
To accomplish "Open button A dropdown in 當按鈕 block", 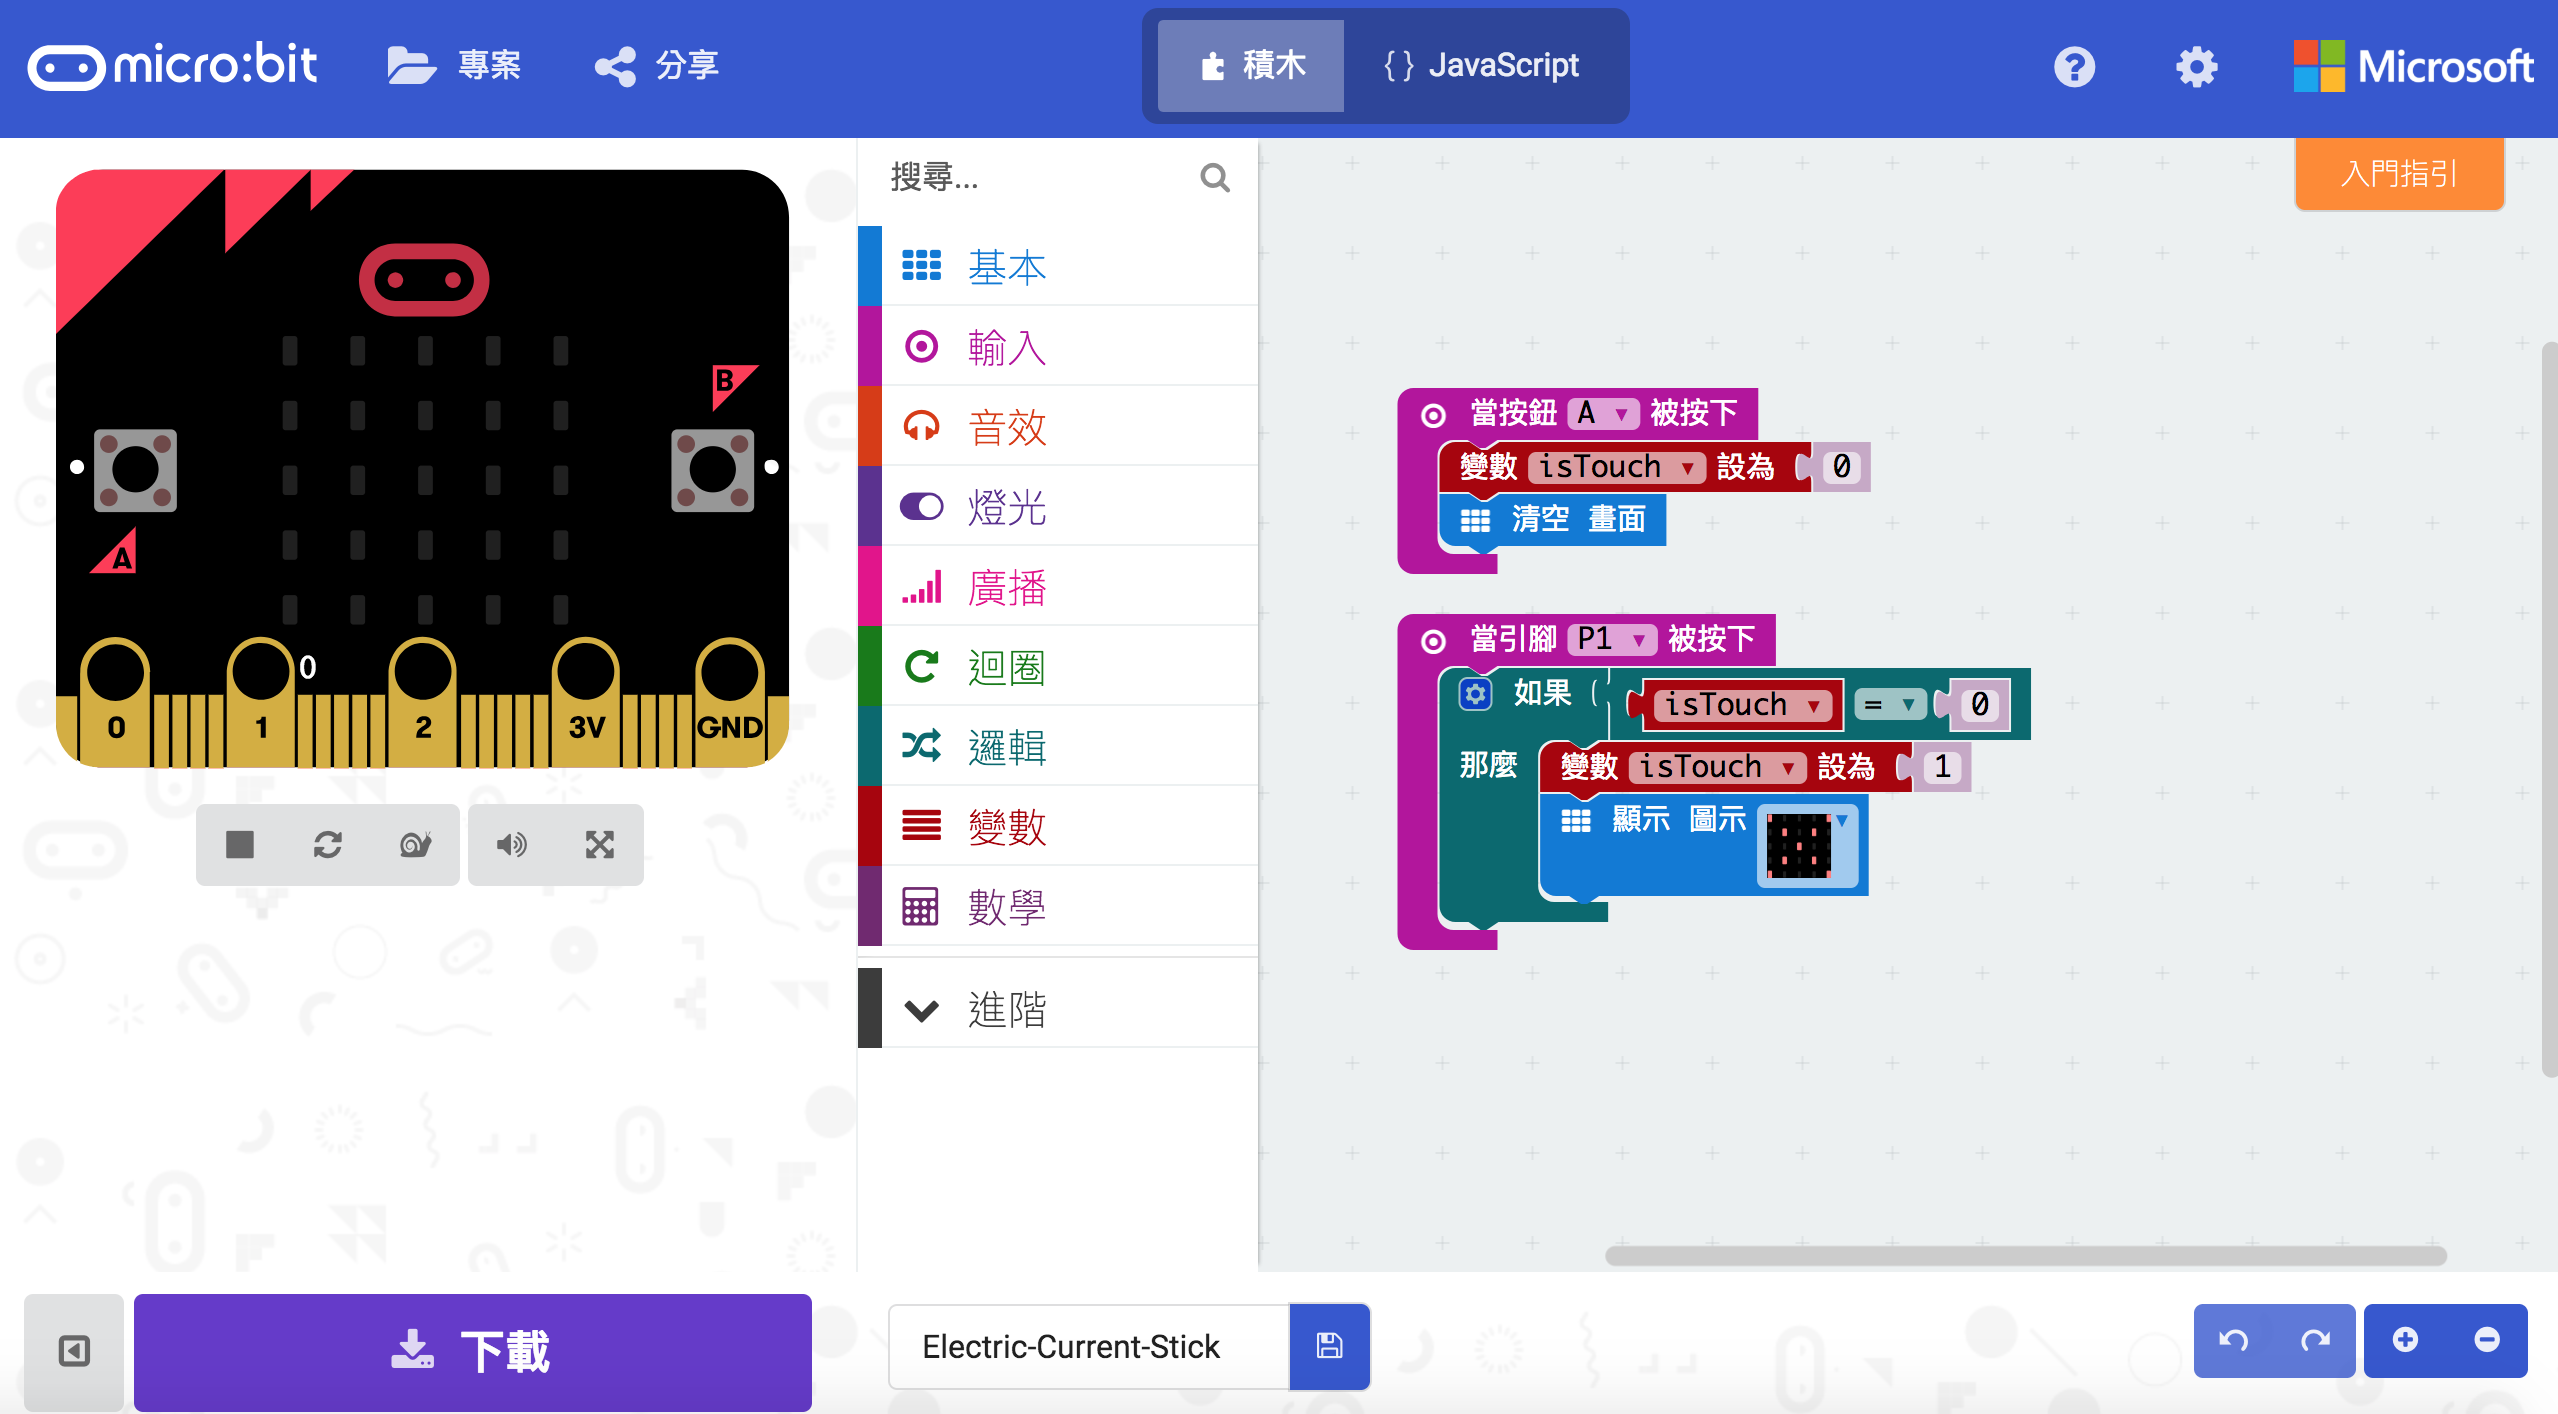I will point(1603,413).
